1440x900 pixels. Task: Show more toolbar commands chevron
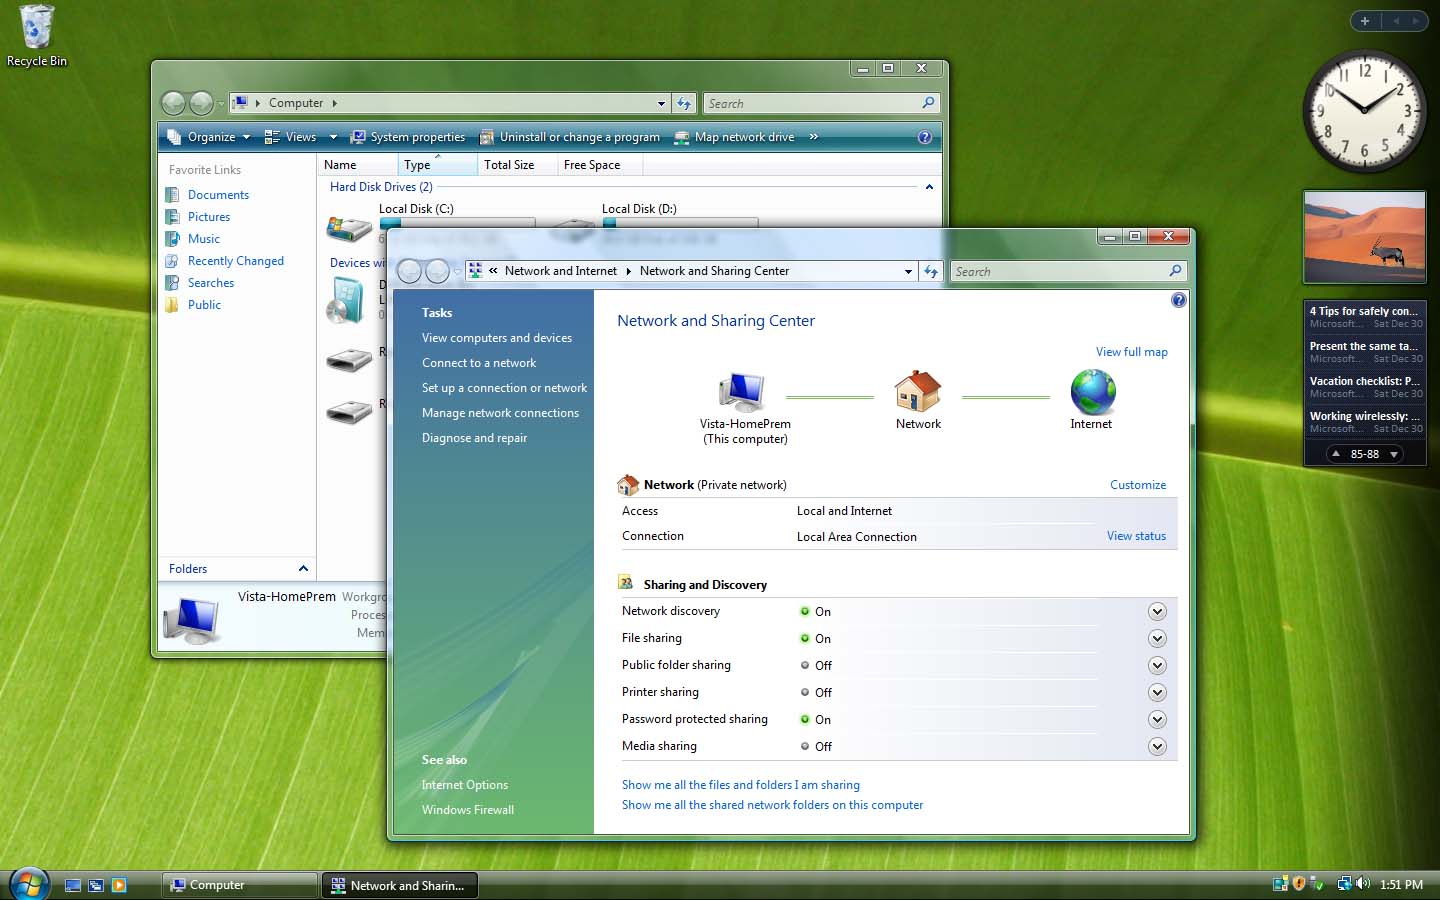(814, 137)
